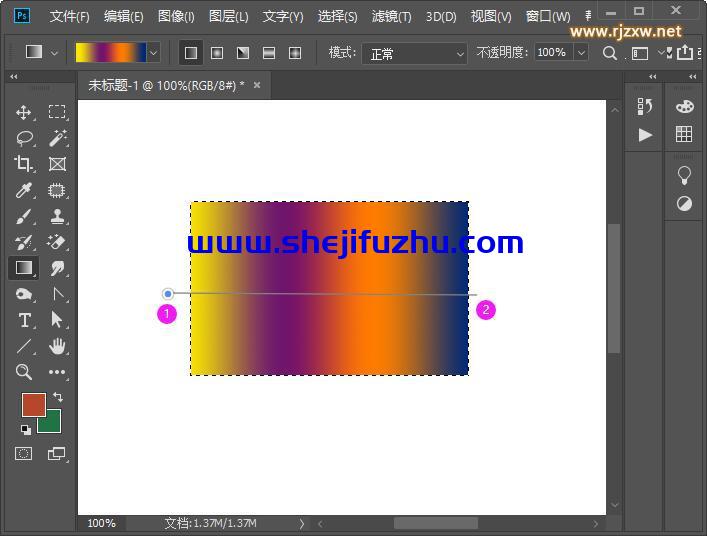This screenshot has height=536, width=707.
Task: Select the Brush tool
Action: (x=23, y=216)
